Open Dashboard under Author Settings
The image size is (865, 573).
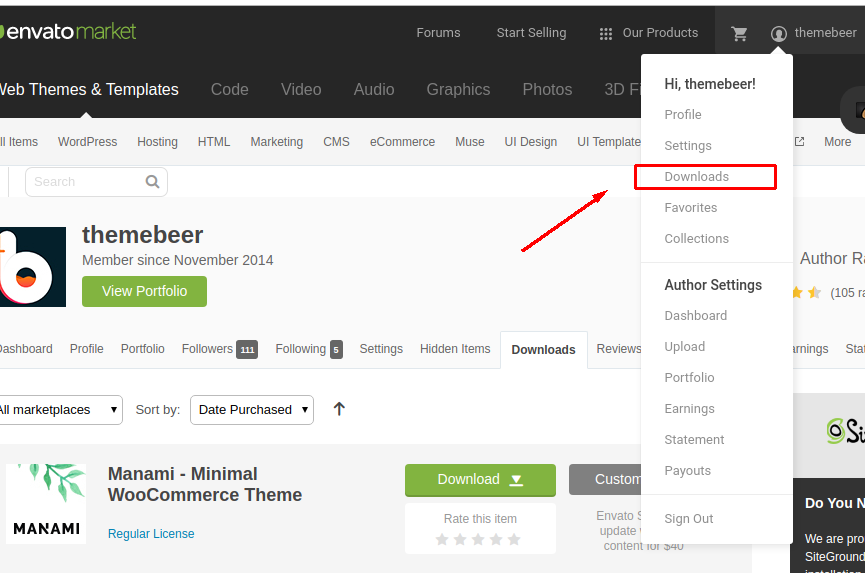click(x=696, y=315)
